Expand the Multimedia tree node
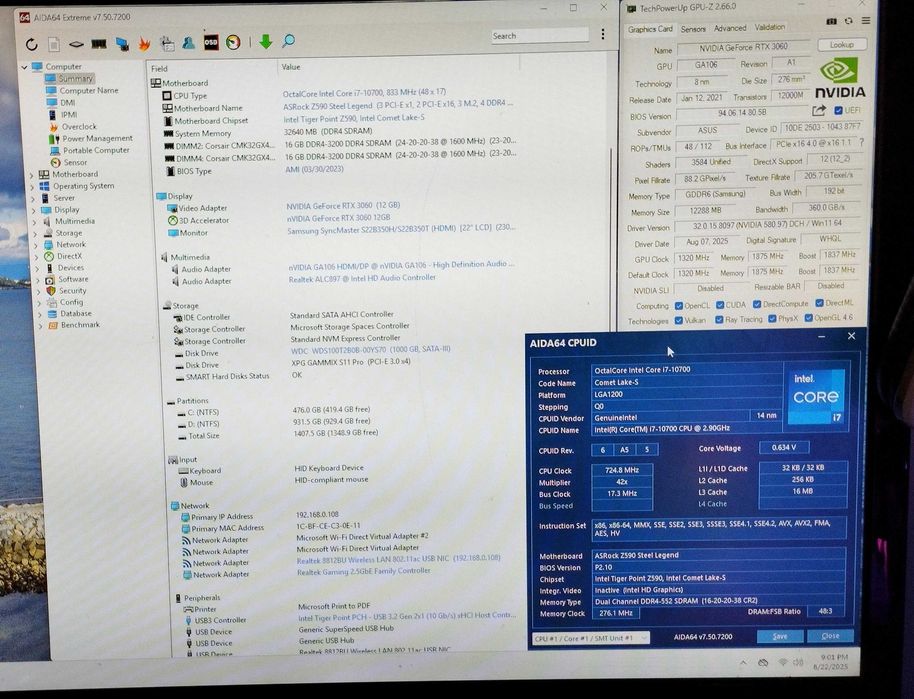This screenshot has width=914, height=699. point(35,222)
